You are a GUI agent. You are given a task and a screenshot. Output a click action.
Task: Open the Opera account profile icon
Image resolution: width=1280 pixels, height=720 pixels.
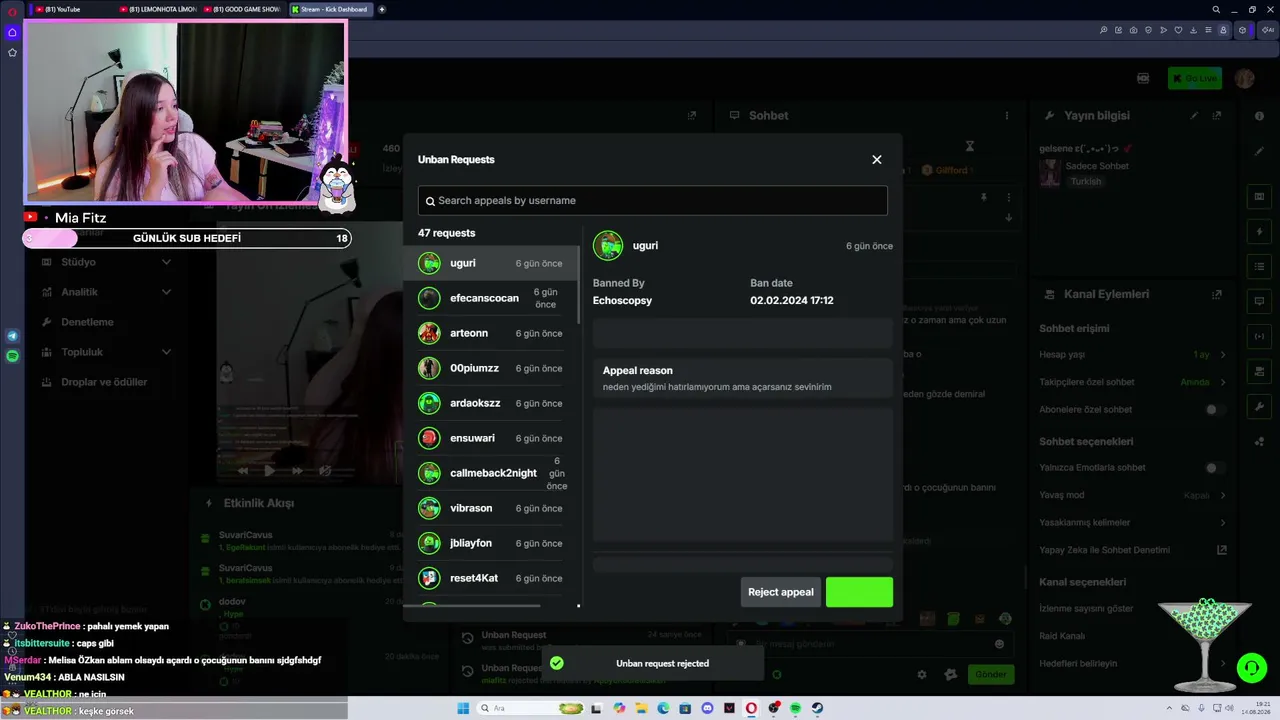[x=1223, y=30]
